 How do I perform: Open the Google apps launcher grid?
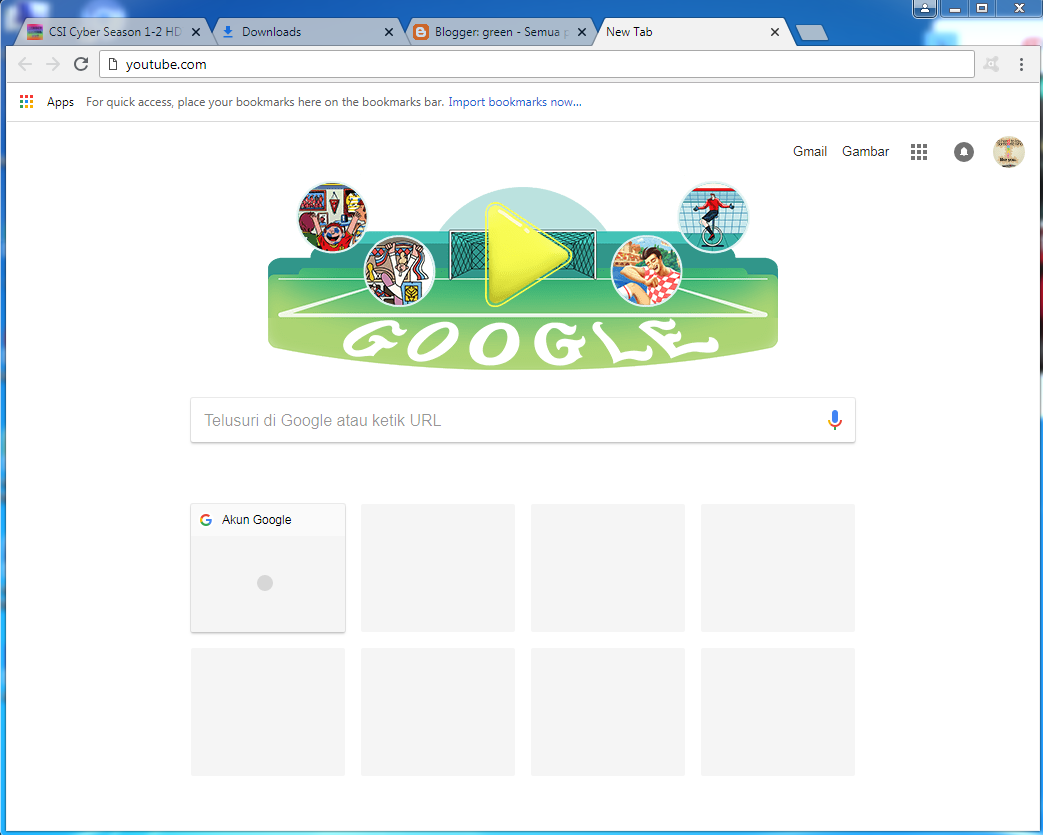(919, 152)
